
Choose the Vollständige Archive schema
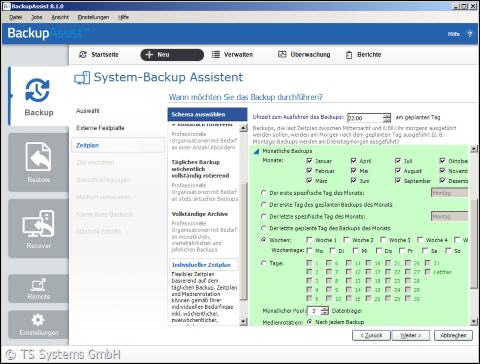[x=200, y=214]
